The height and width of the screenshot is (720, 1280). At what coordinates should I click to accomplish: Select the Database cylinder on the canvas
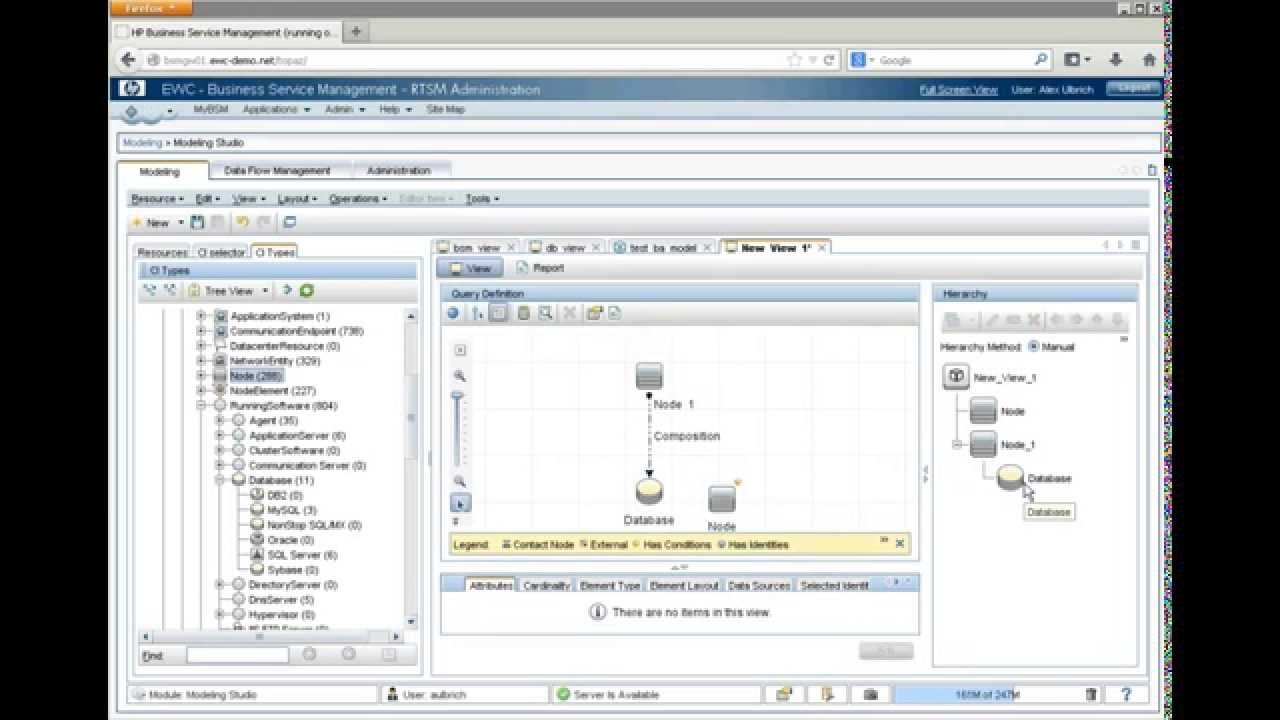(x=649, y=492)
